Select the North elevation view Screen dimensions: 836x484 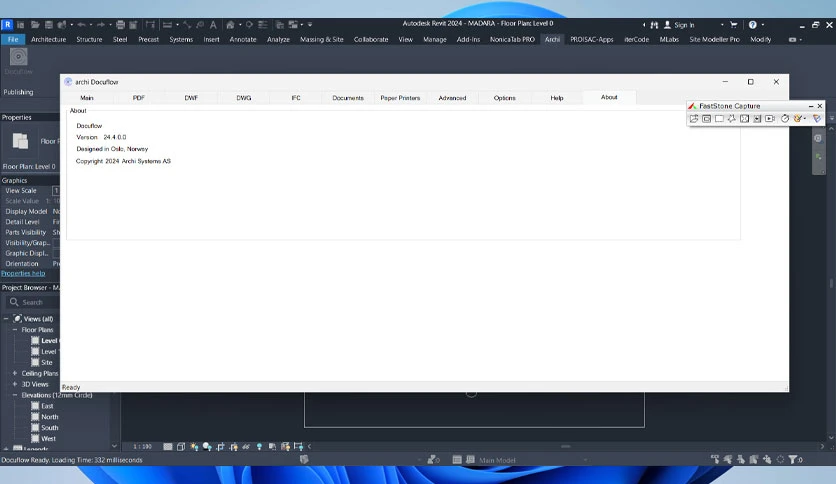50,417
